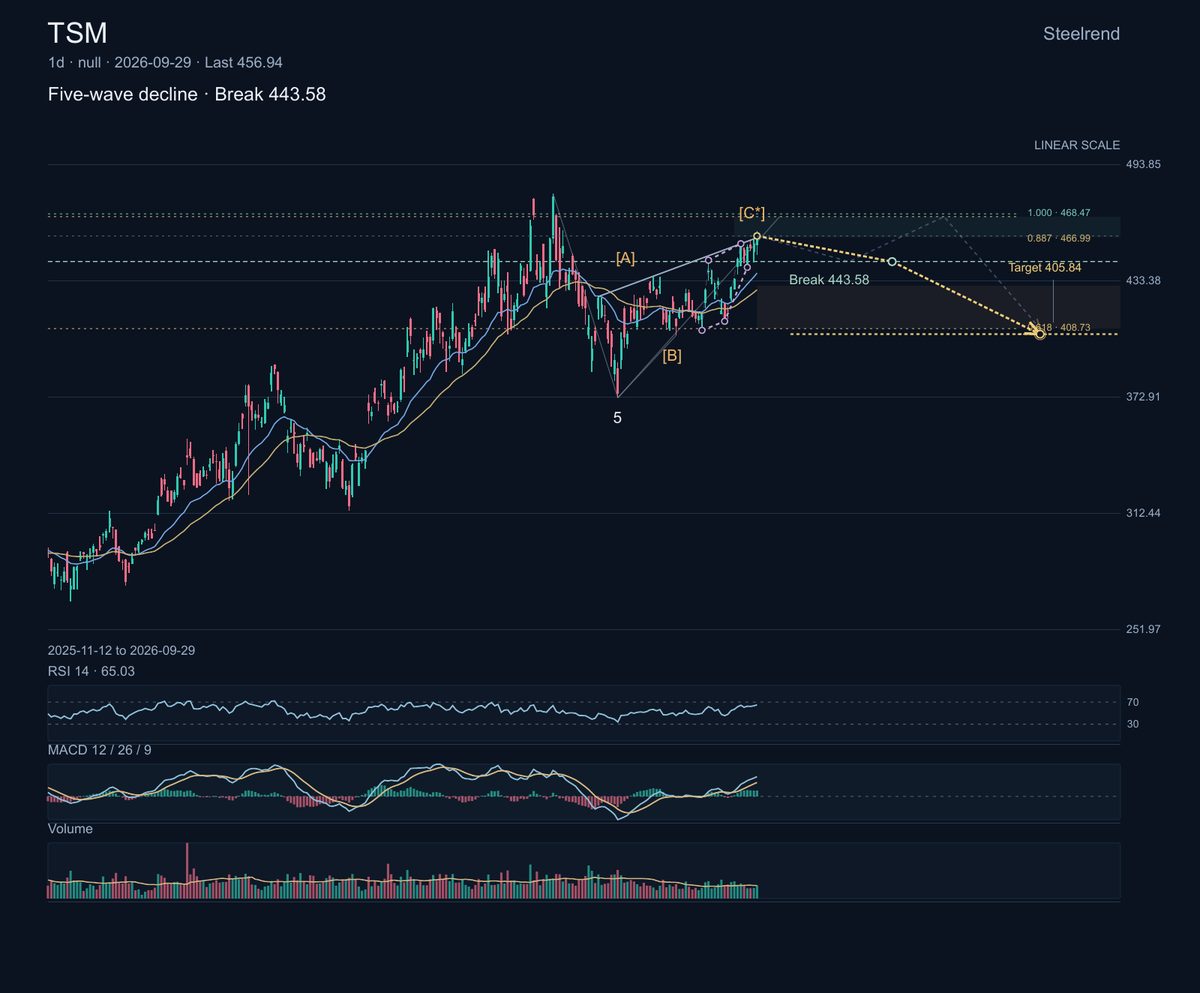Click the wave 5 low label
Viewport: 1200px width, 993px height.
pos(617,417)
